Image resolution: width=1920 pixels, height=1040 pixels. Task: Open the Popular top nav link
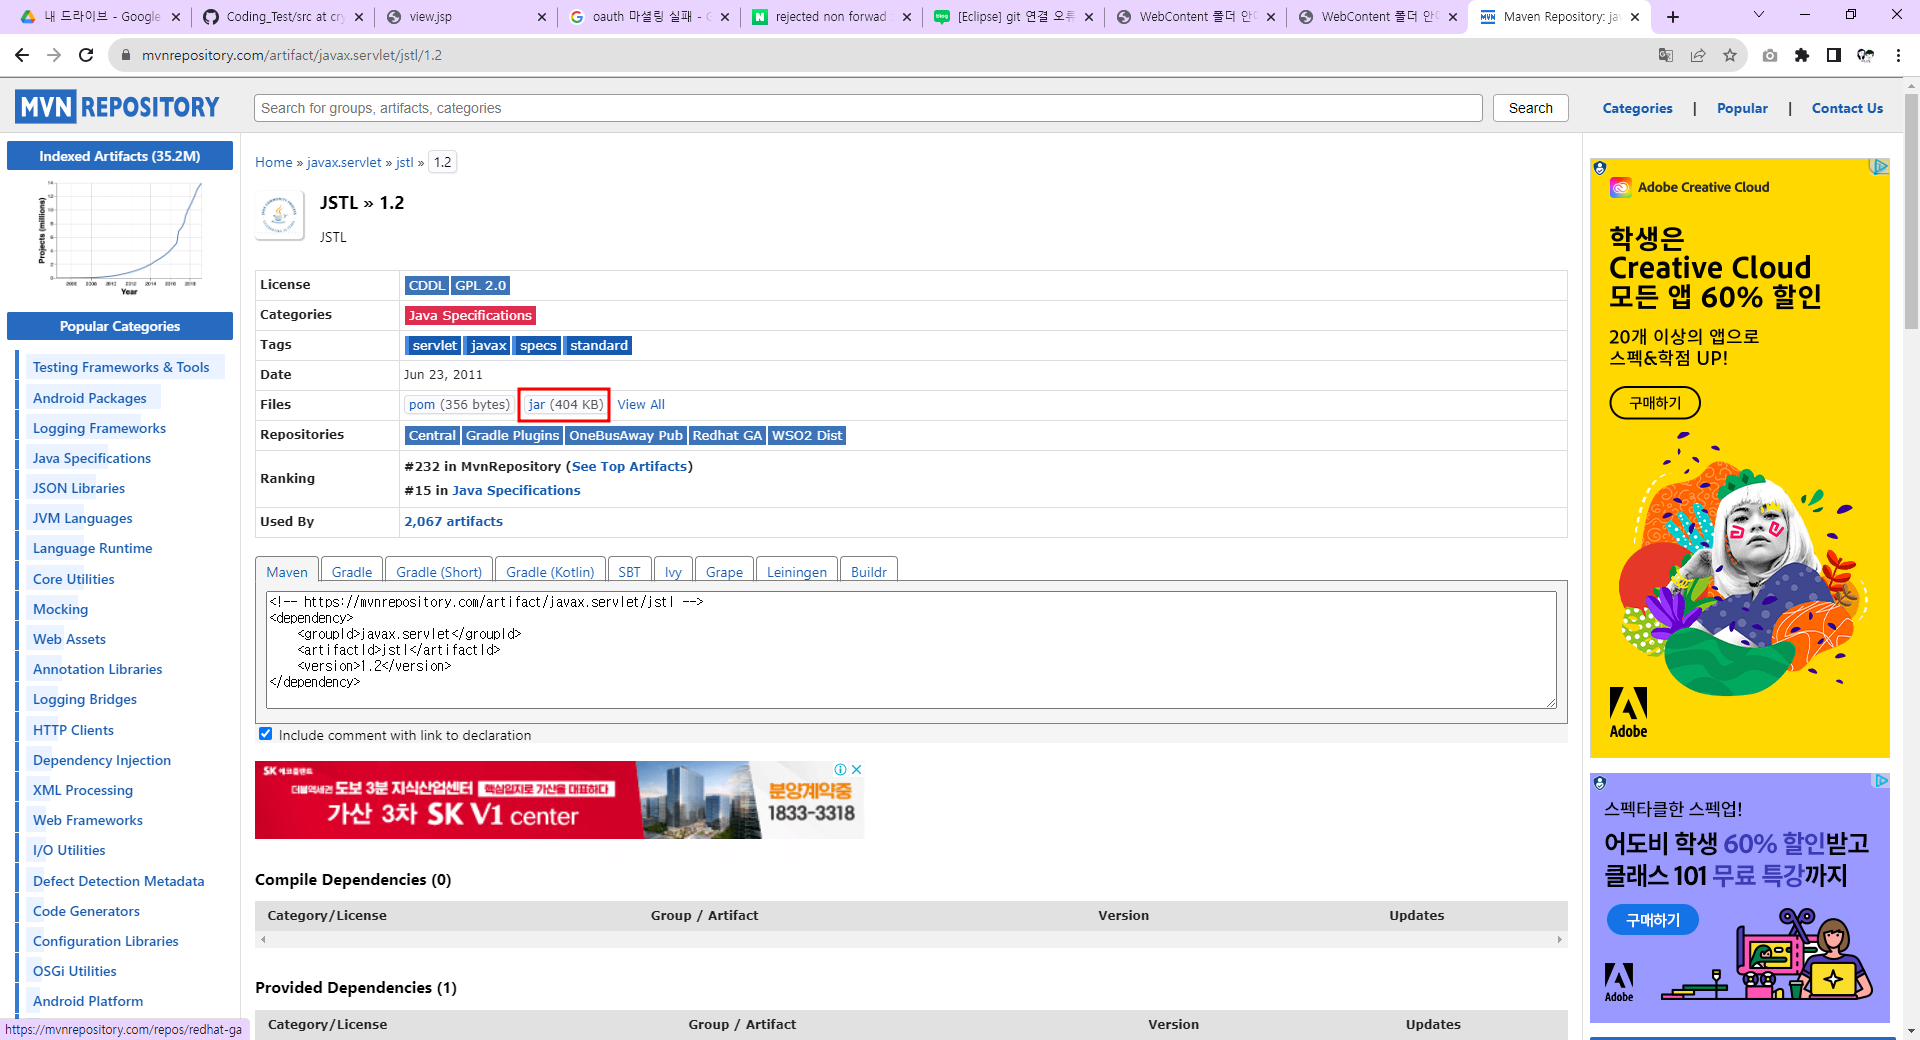click(1742, 108)
